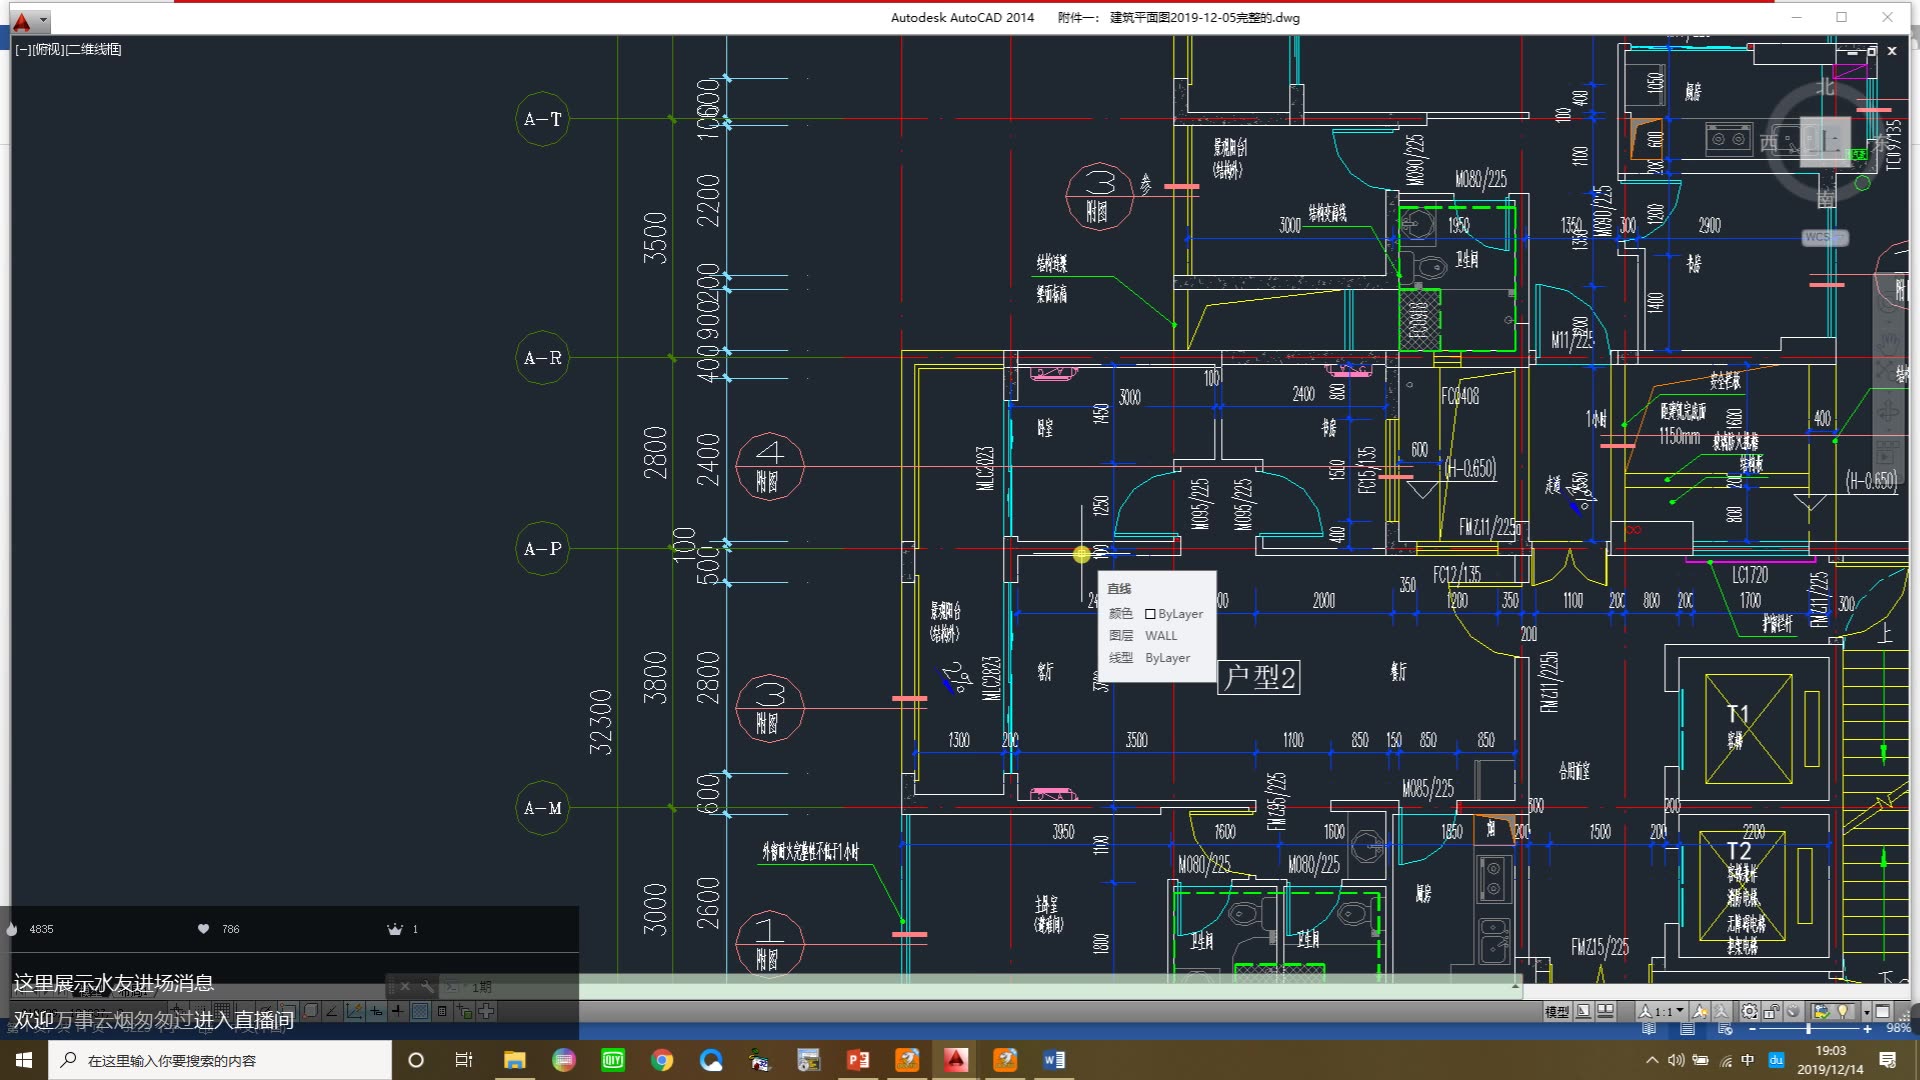Toggle Grid Display in status bar
Viewport: 1920px width, 1080px height.
click(x=222, y=1011)
